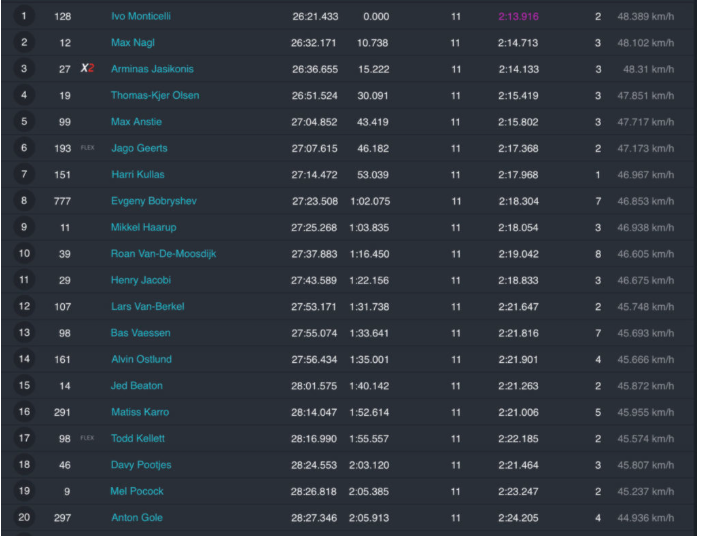Click the FLEX badge next to Jago Geerts

click(x=88, y=148)
